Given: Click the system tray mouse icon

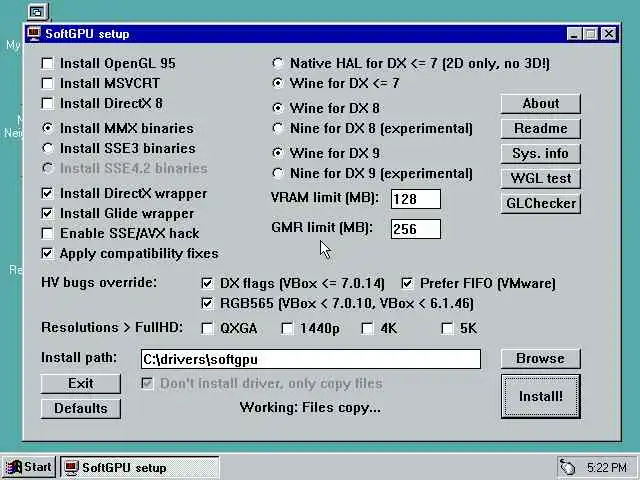Looking at the screenshot, I should point(567,467).
